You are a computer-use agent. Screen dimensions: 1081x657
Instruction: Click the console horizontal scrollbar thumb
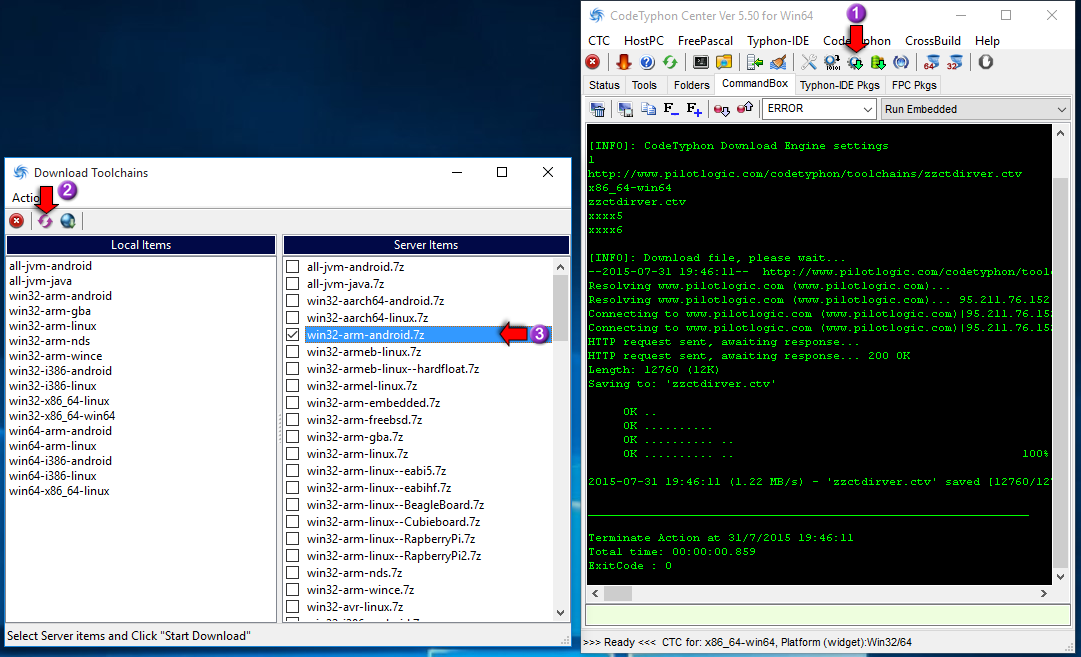tap(618, 593)
